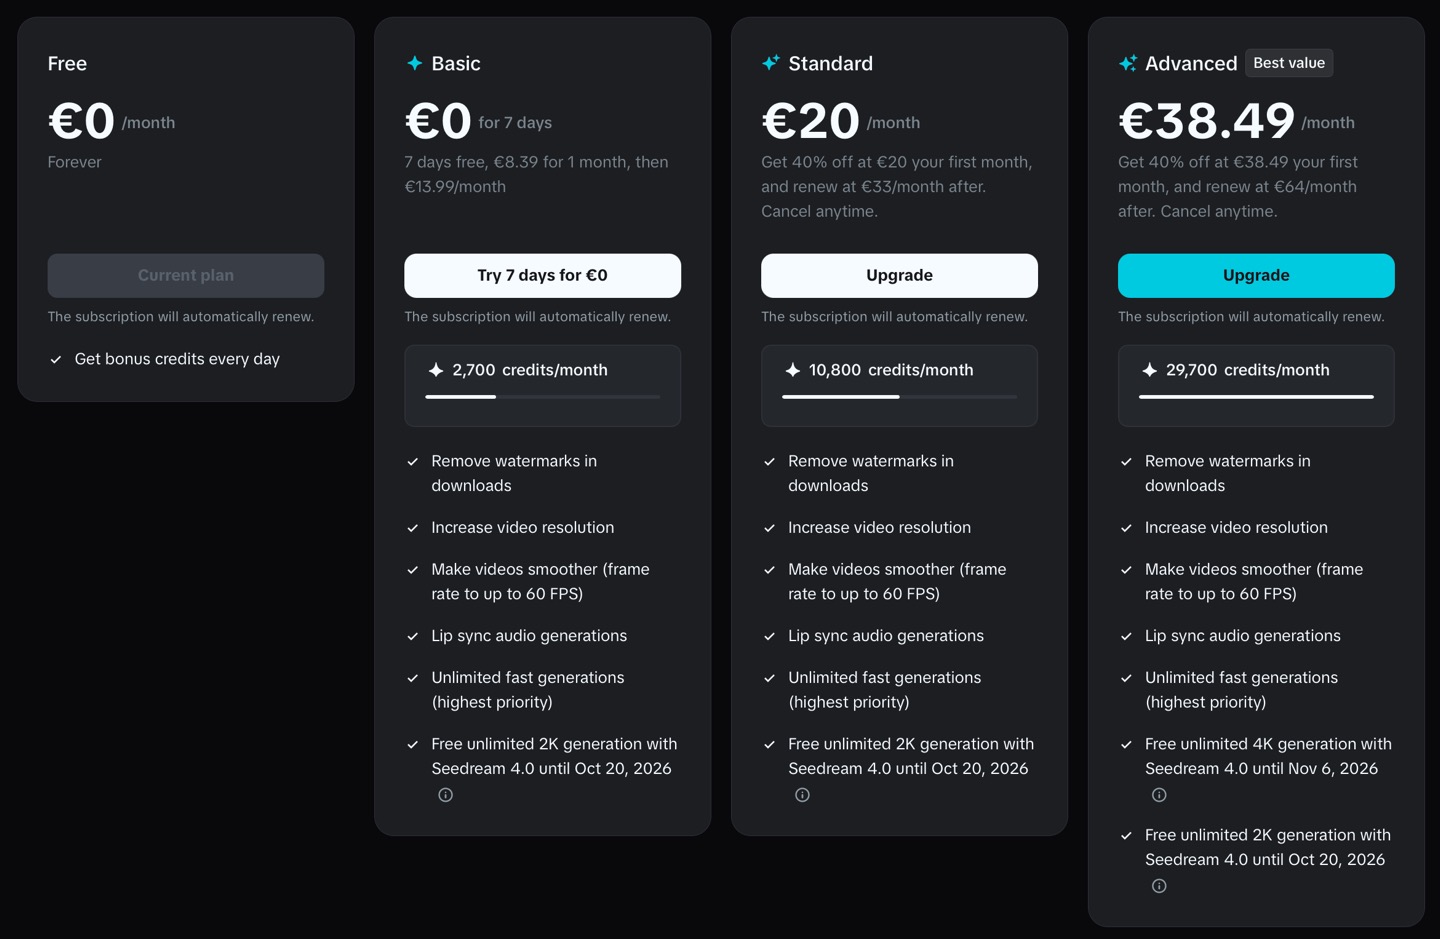Click the Standard checkmark beside Increase video resolution

click(x=769, y=528)
